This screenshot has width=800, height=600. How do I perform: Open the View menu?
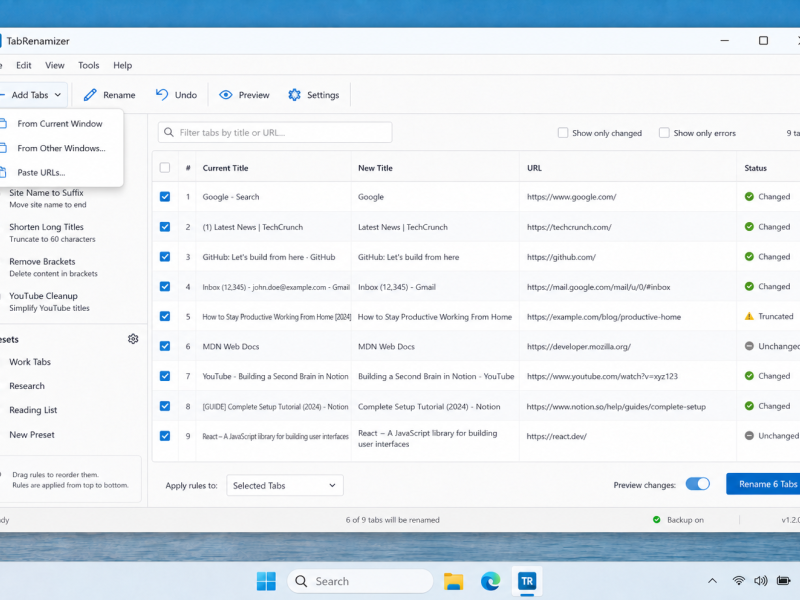click(x=55, y=65)
